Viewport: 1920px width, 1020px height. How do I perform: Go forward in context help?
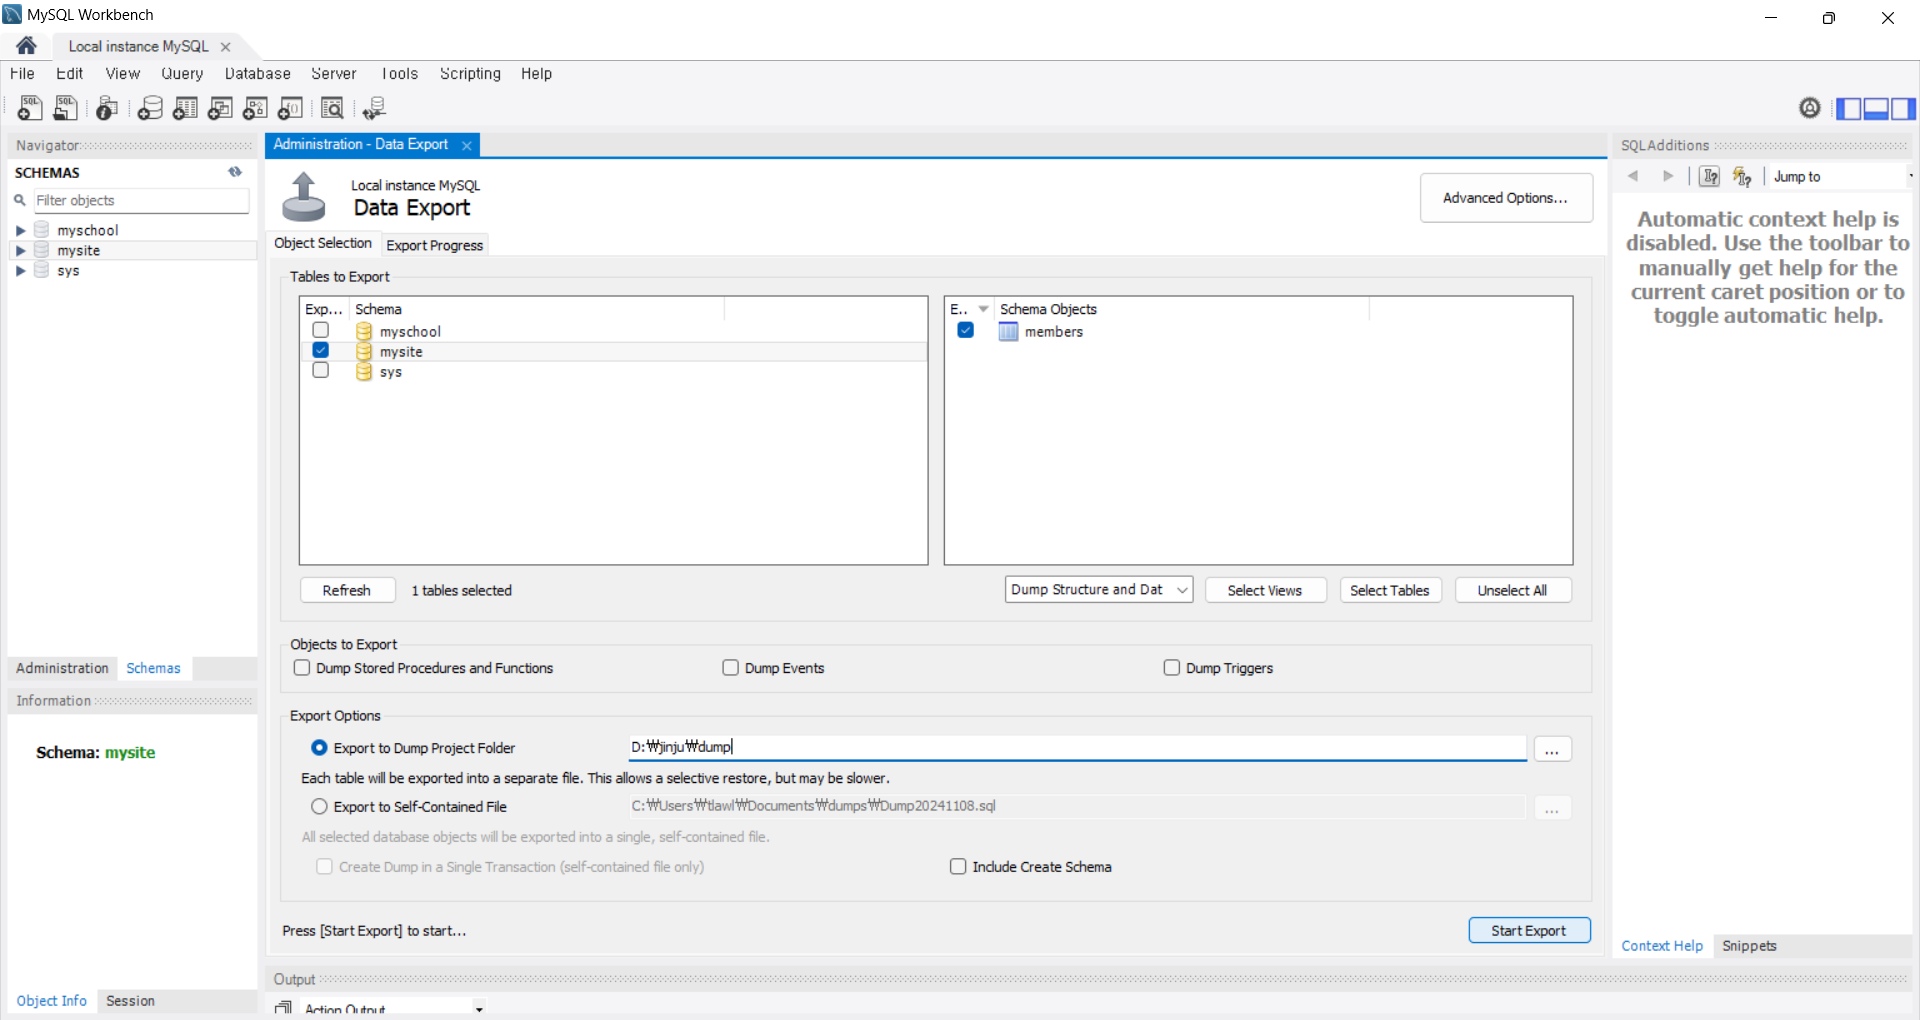(1667, 176)
